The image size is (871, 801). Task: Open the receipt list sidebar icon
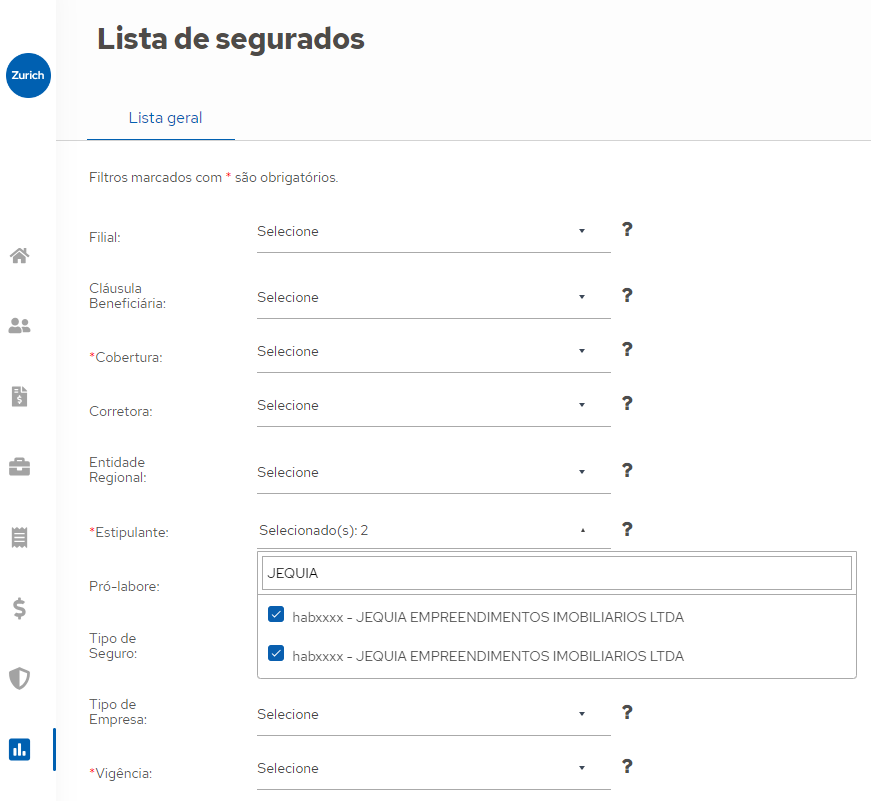coord(19,537)
